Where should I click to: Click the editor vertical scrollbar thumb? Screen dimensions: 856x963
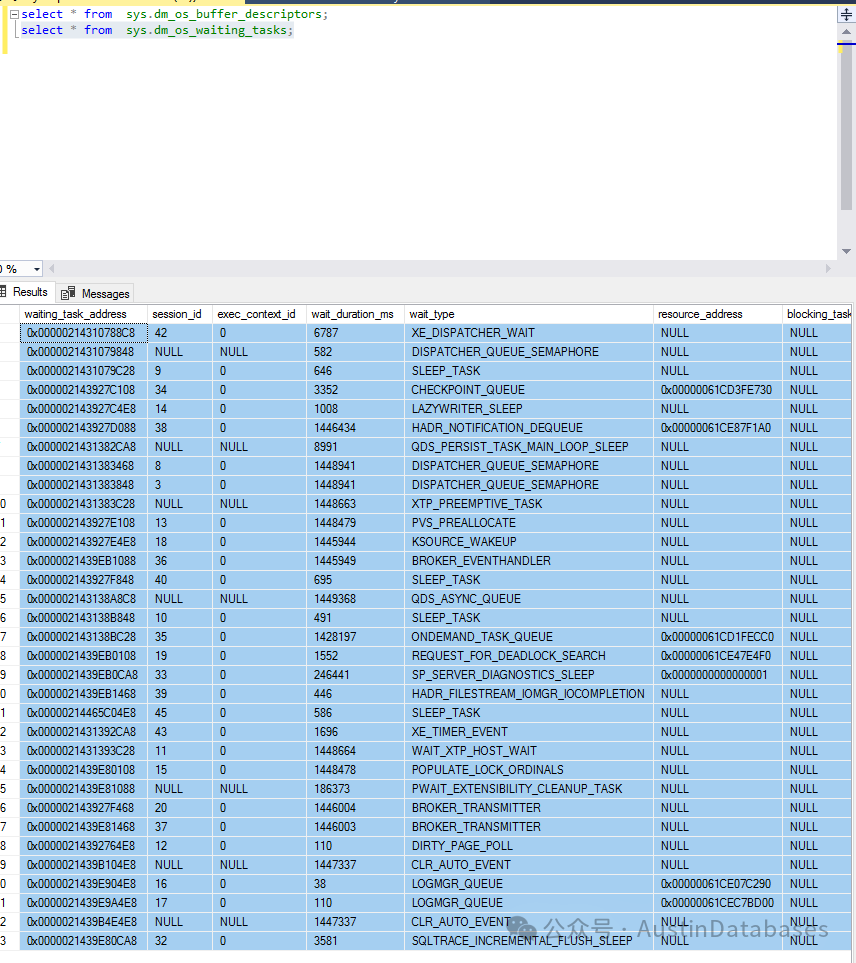846,126
